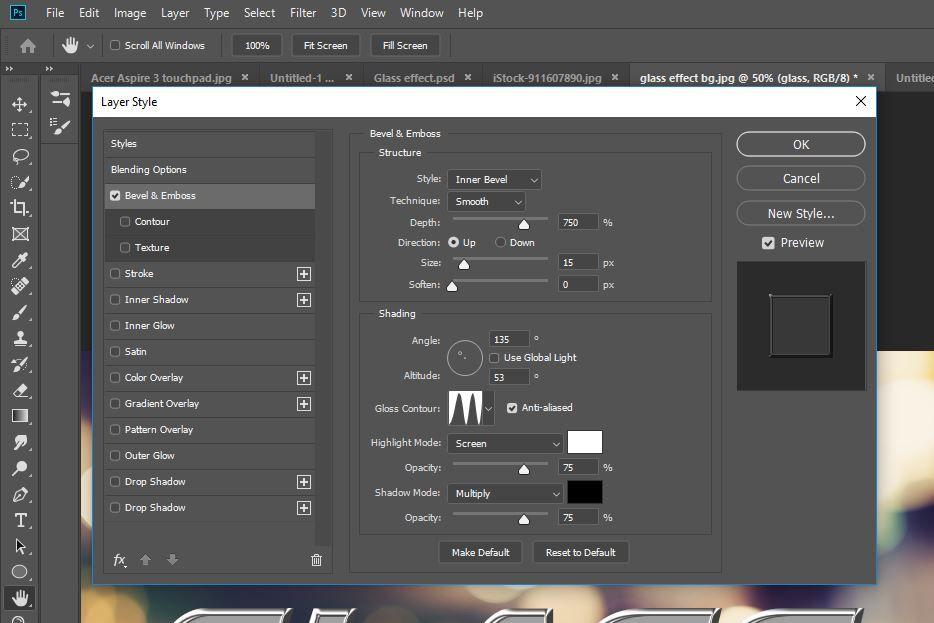Viewport: 934px width, 623px height.
Task: Click the highlight color white swatch
Action: coord(585,443)
